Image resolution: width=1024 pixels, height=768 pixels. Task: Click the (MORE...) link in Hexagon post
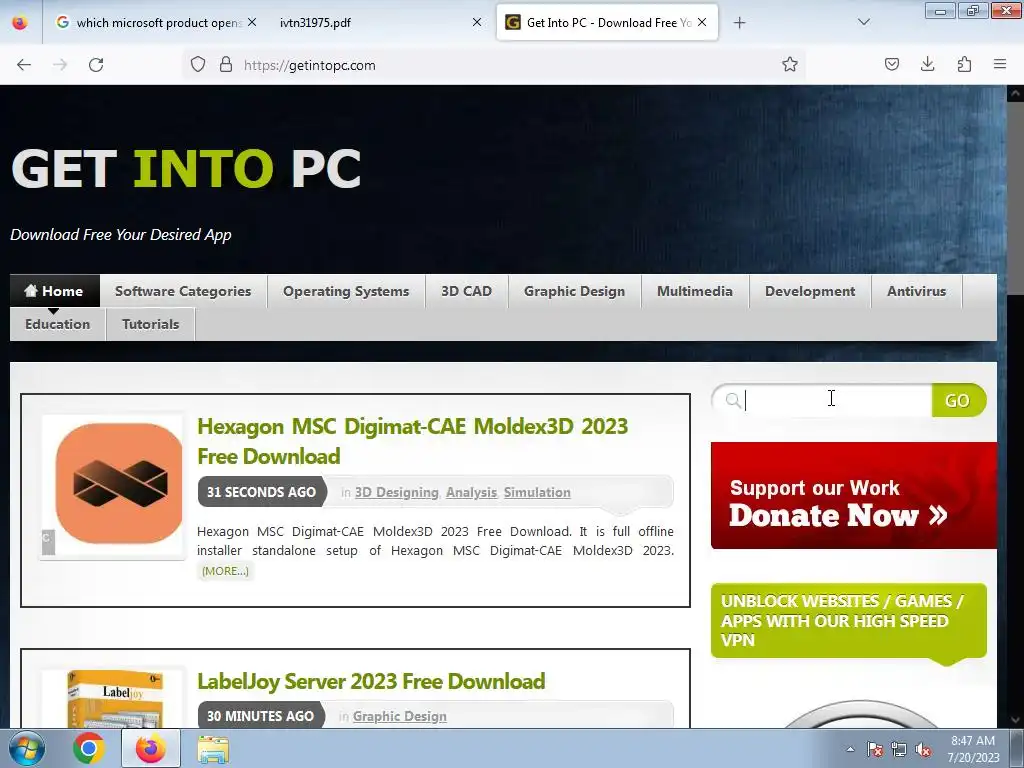pyautogui.click(x=225, y=571)
